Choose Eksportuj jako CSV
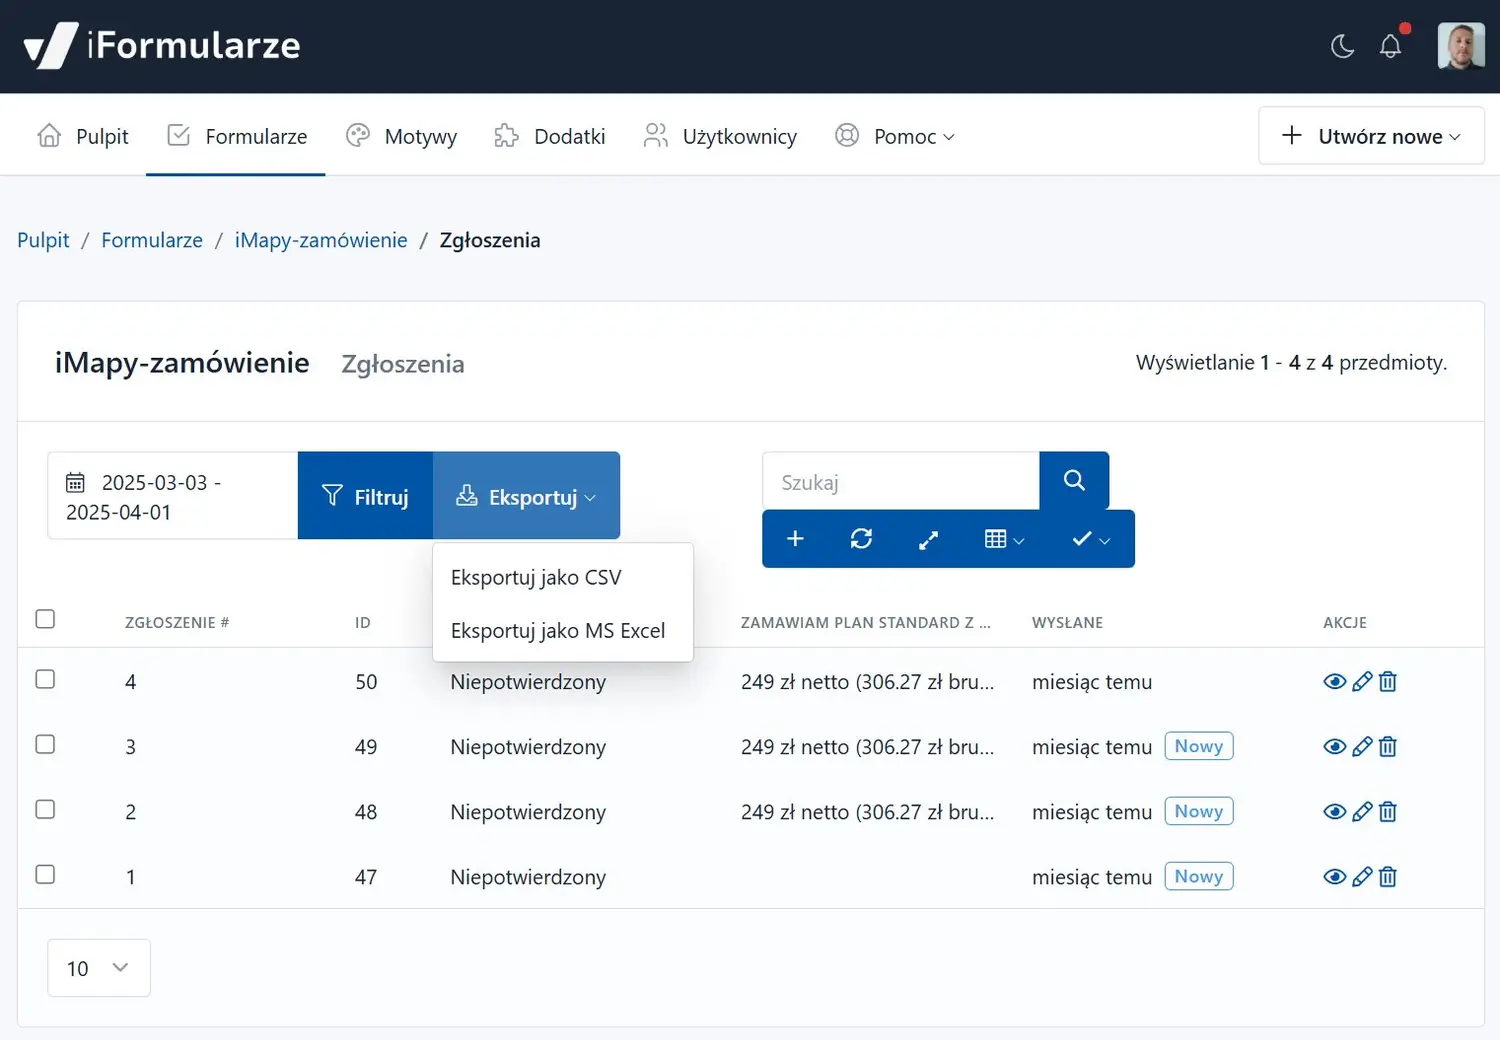1500x1040 pixels. (536, 578)
